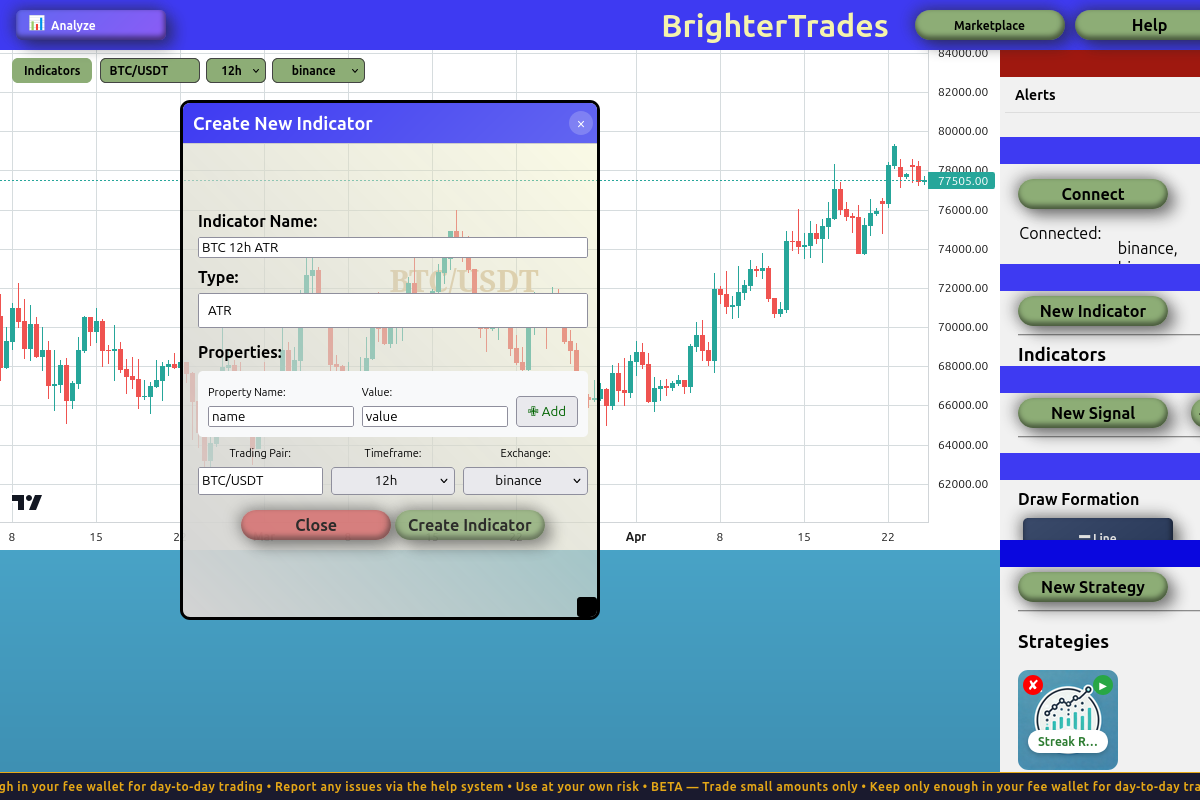Open the Marketplace page

(989, 25)
